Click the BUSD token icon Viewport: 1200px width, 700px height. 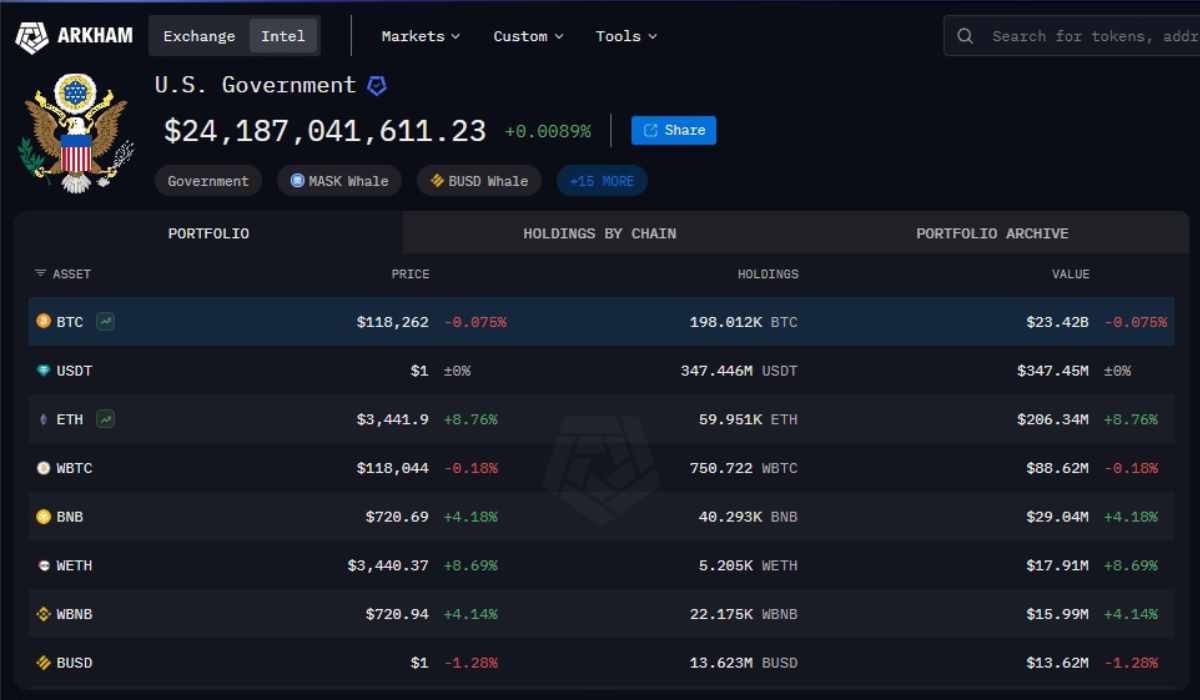[43, 663]
